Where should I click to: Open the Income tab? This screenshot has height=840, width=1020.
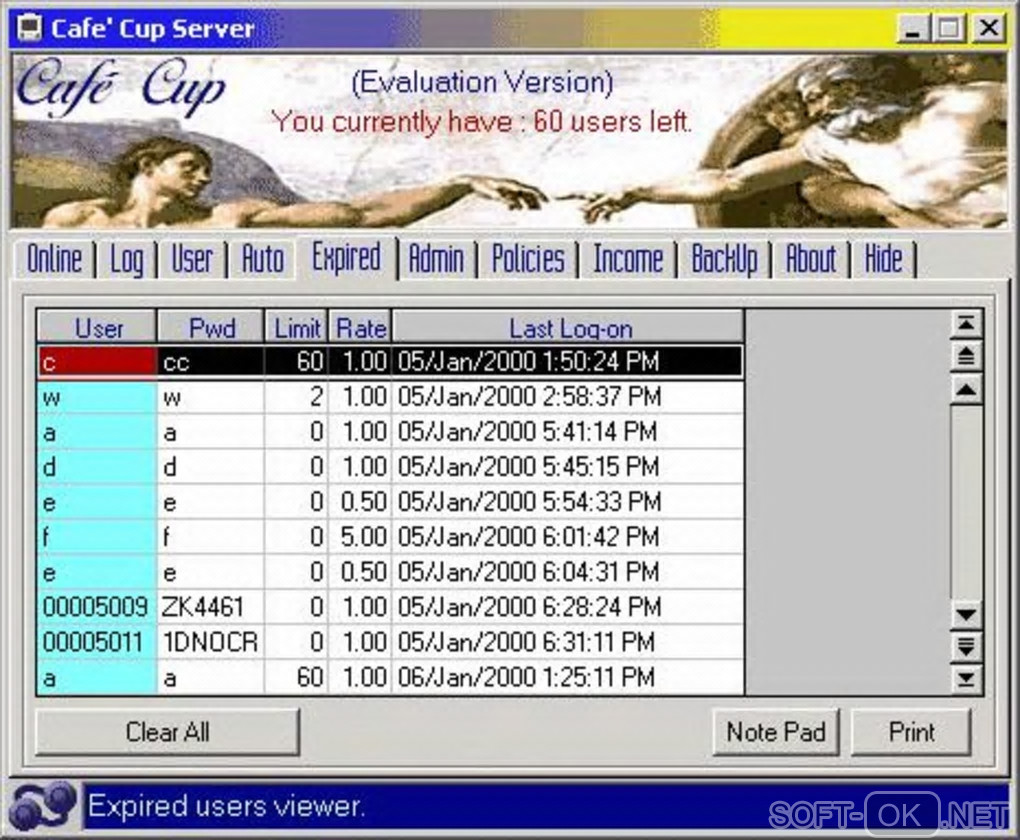pyautogui.click(x=628, y=258)
